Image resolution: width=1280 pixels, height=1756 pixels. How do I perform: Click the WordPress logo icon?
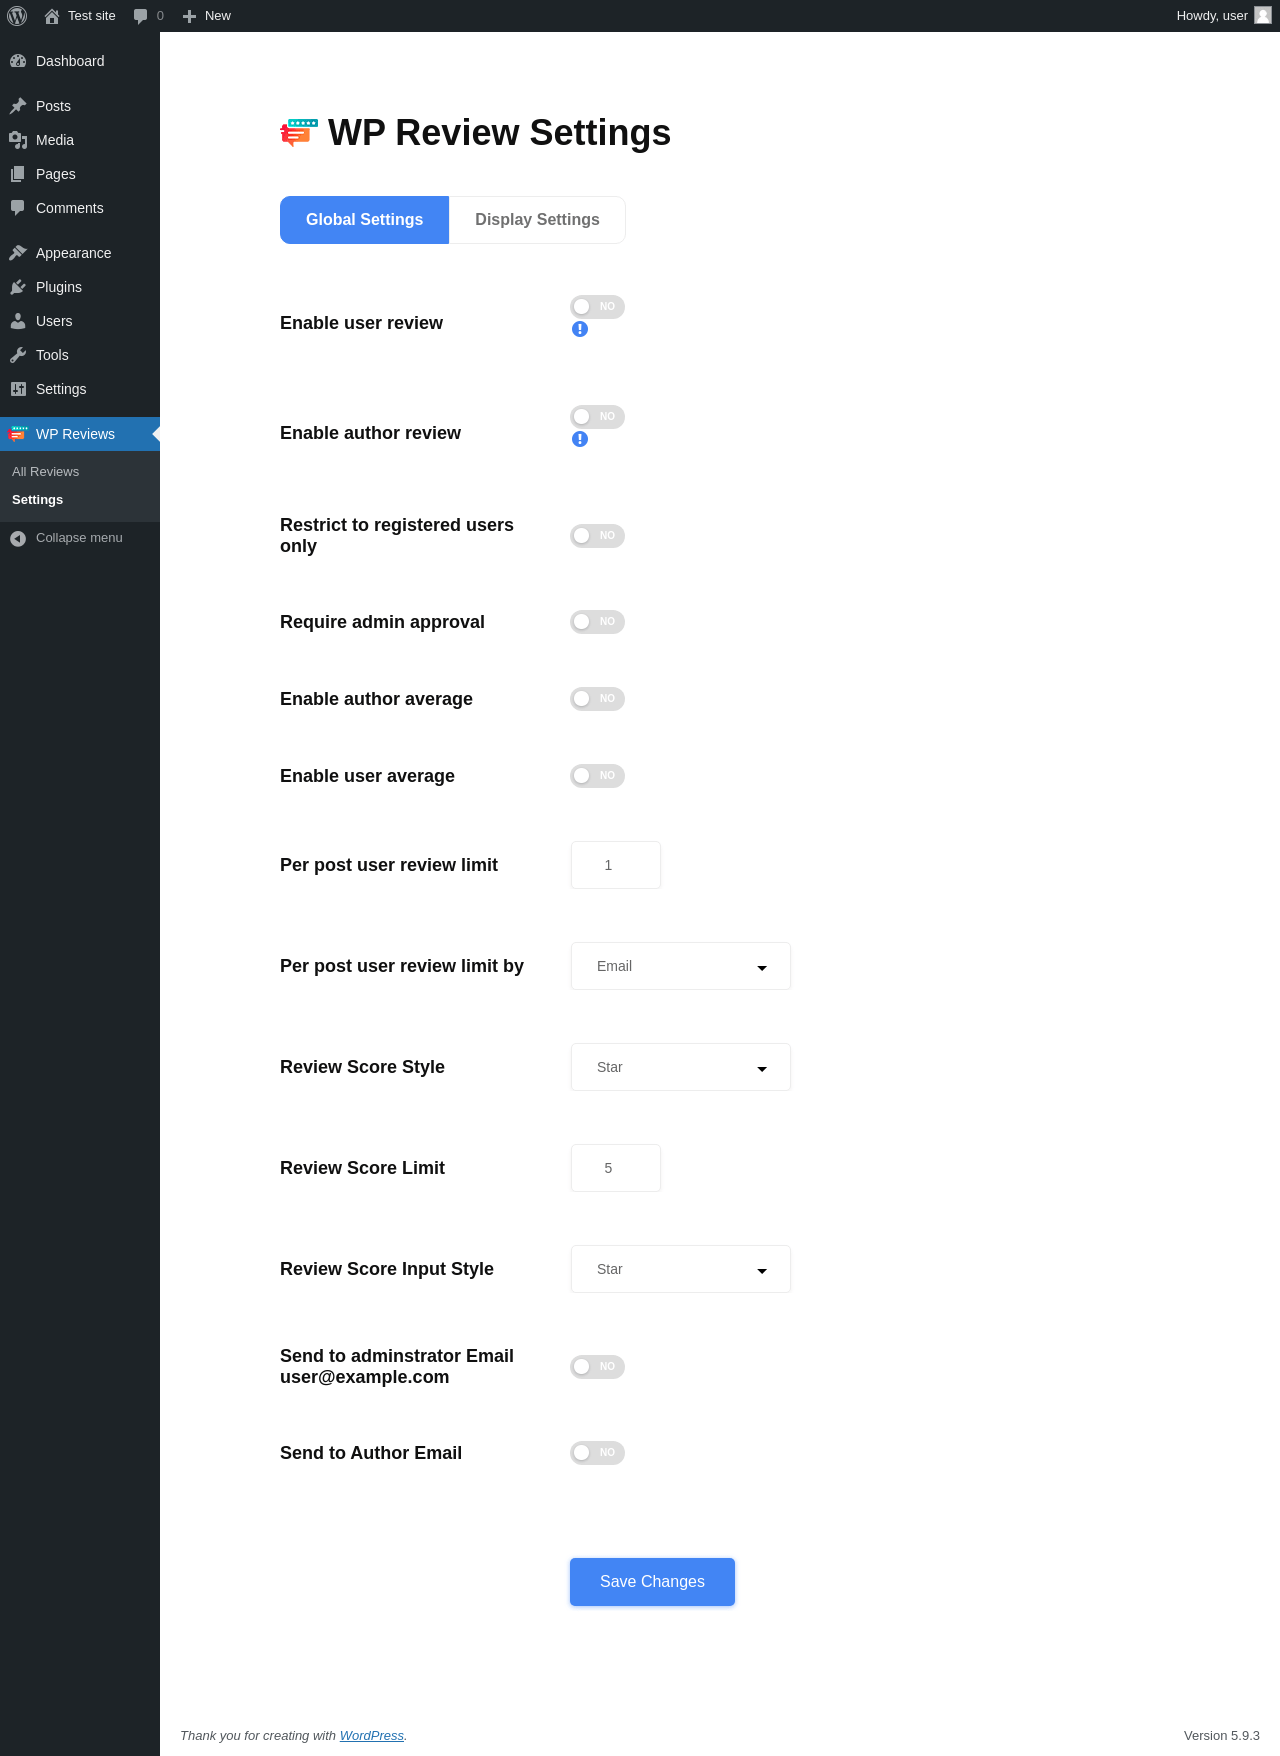(x=17, y=16)
